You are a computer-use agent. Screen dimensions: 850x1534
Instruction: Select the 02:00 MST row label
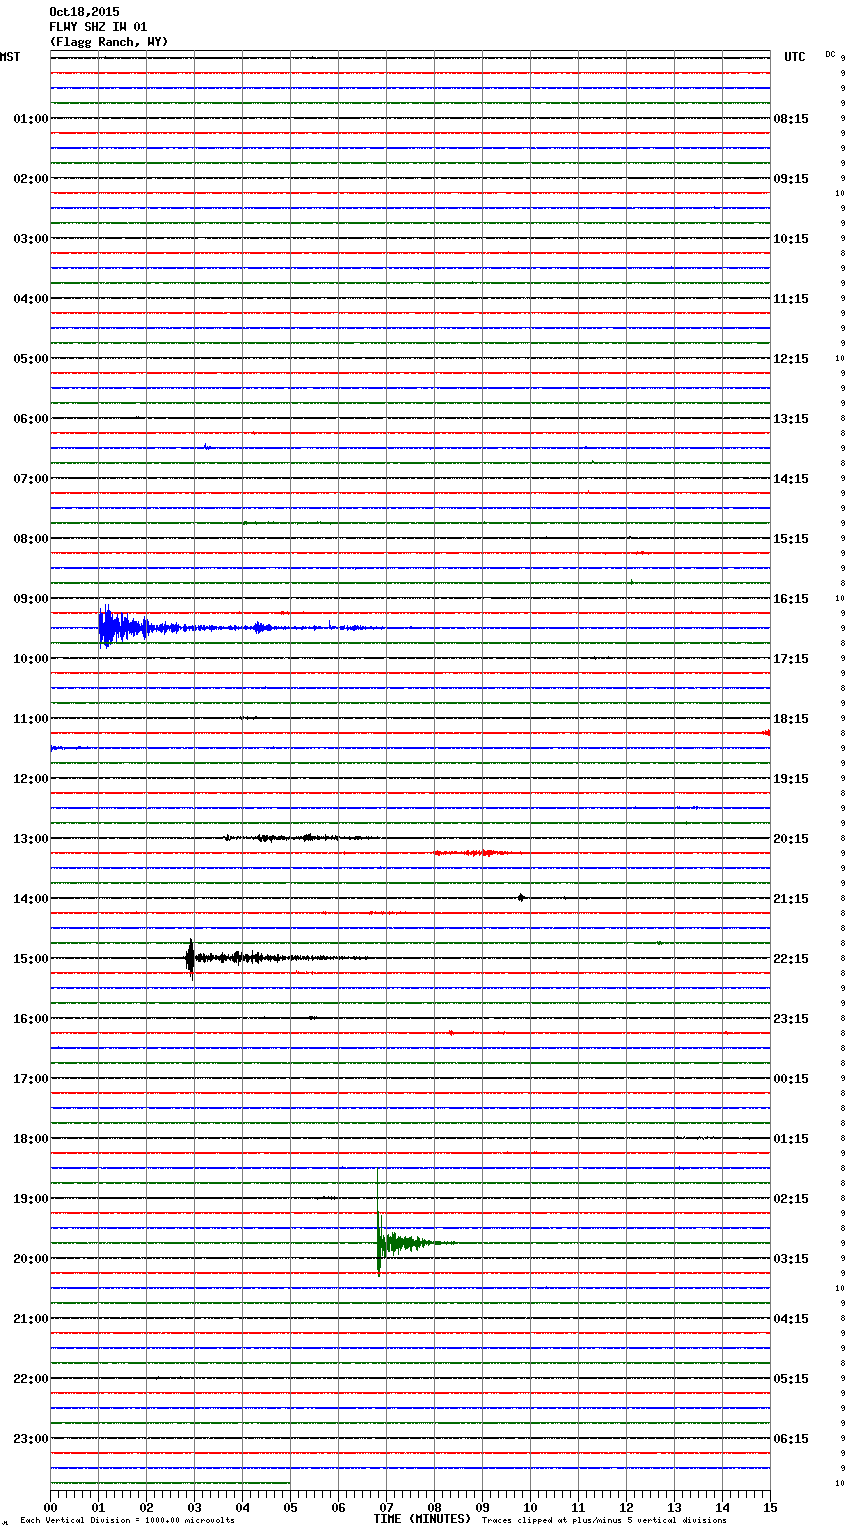click(x=31, y=179)
